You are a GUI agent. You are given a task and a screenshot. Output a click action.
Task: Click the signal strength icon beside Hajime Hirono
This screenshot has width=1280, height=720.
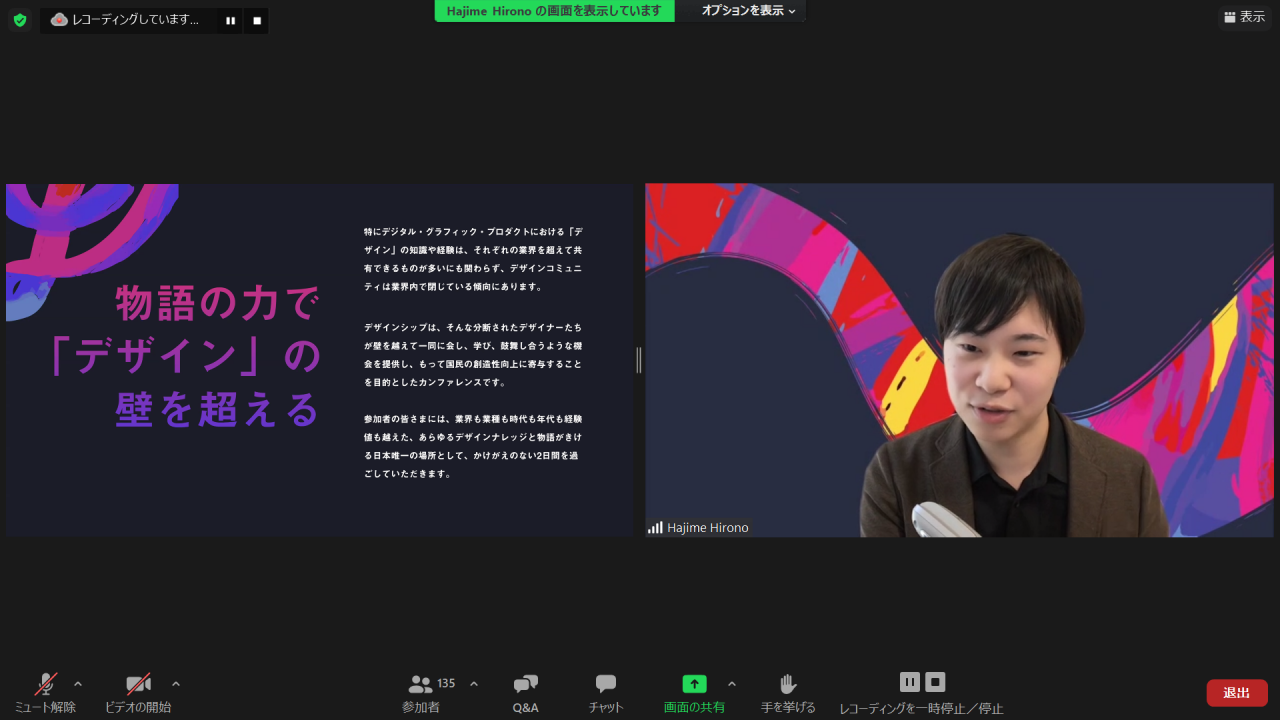point(655,528)
